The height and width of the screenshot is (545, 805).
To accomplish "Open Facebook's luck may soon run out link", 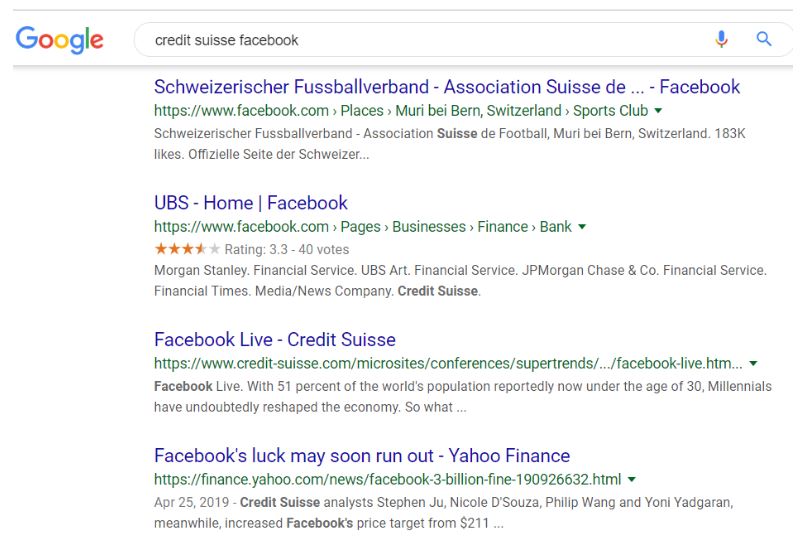I will tap(362, 456).
